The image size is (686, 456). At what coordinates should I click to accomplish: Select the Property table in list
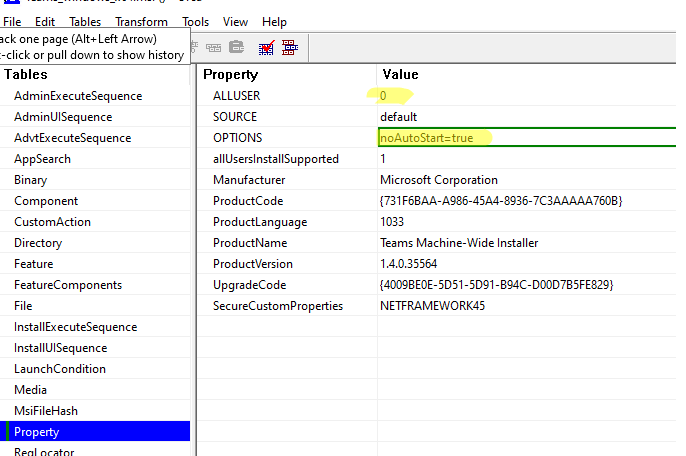(x=36, y=432)
